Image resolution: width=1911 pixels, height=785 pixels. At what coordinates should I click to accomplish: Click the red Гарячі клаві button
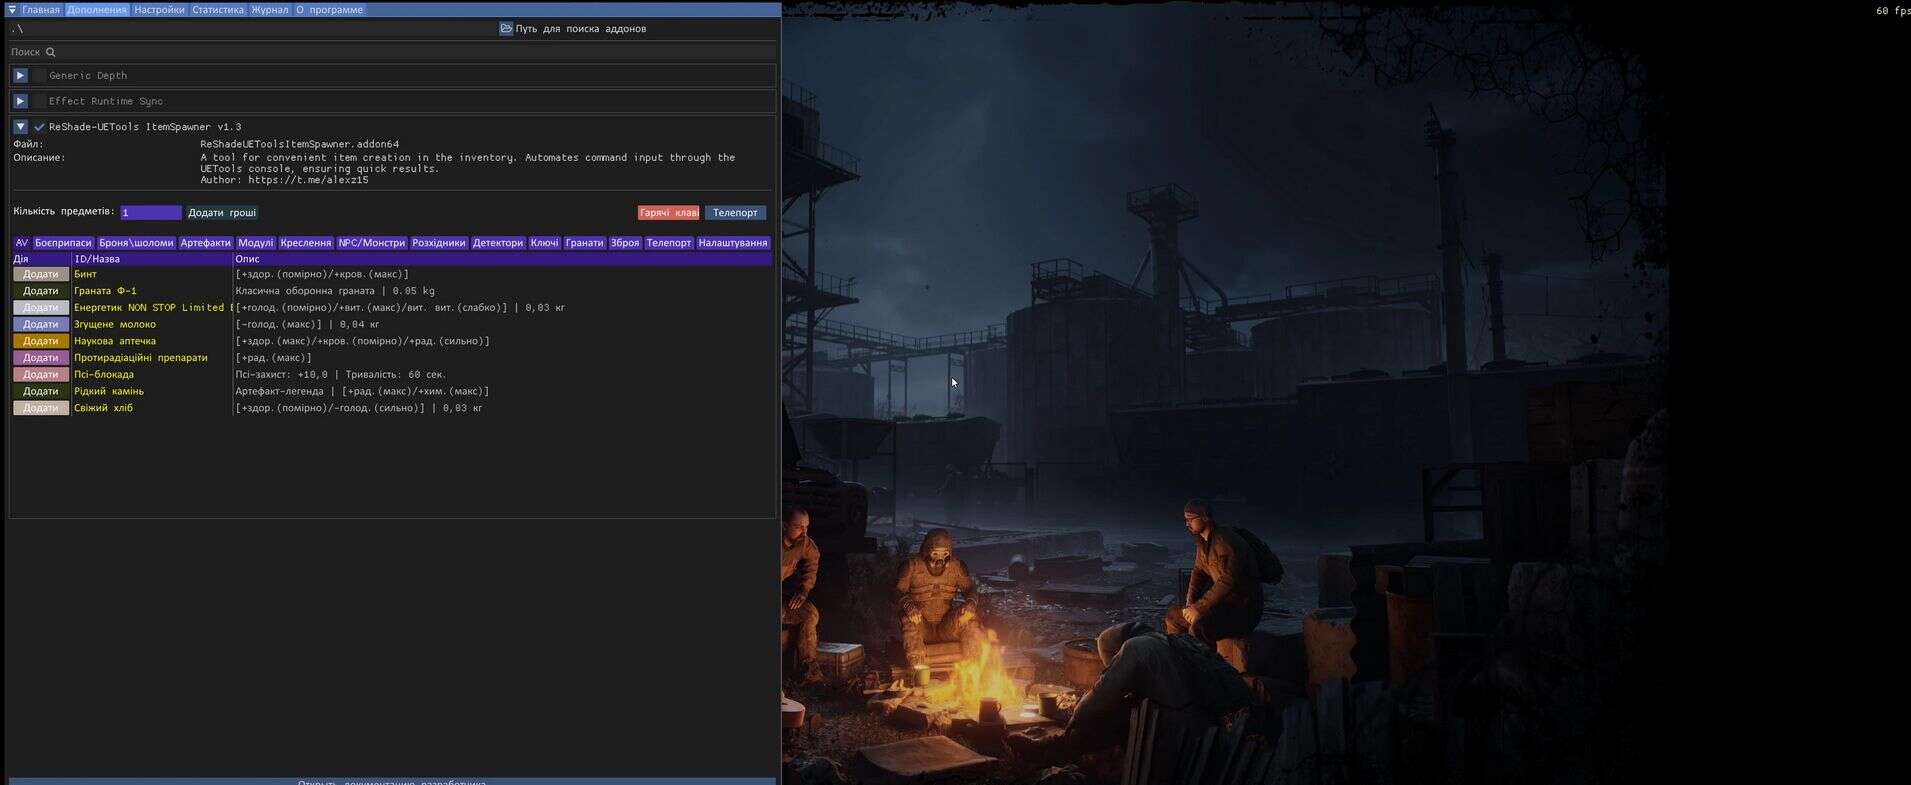coord(668,213)
